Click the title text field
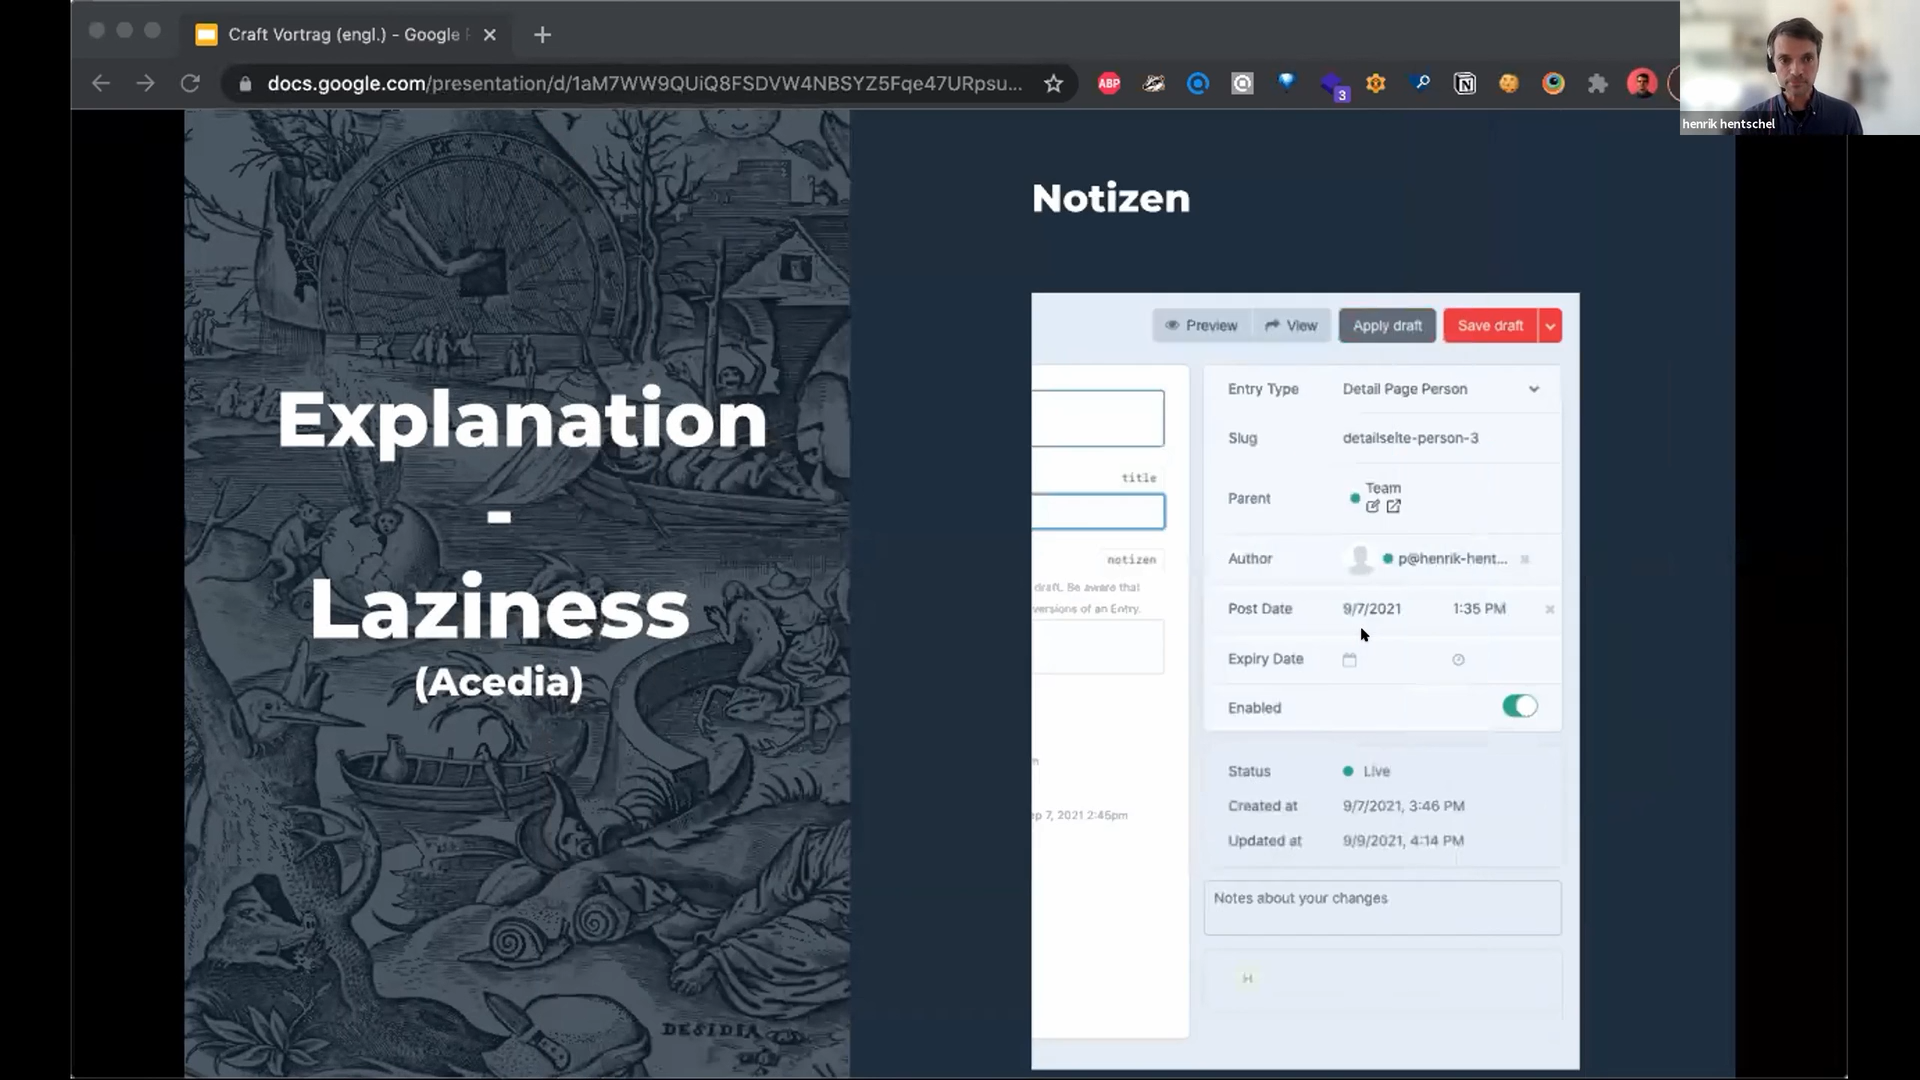The height and width of the screenshot is (1080, 1920). [x=1099, y=511]
